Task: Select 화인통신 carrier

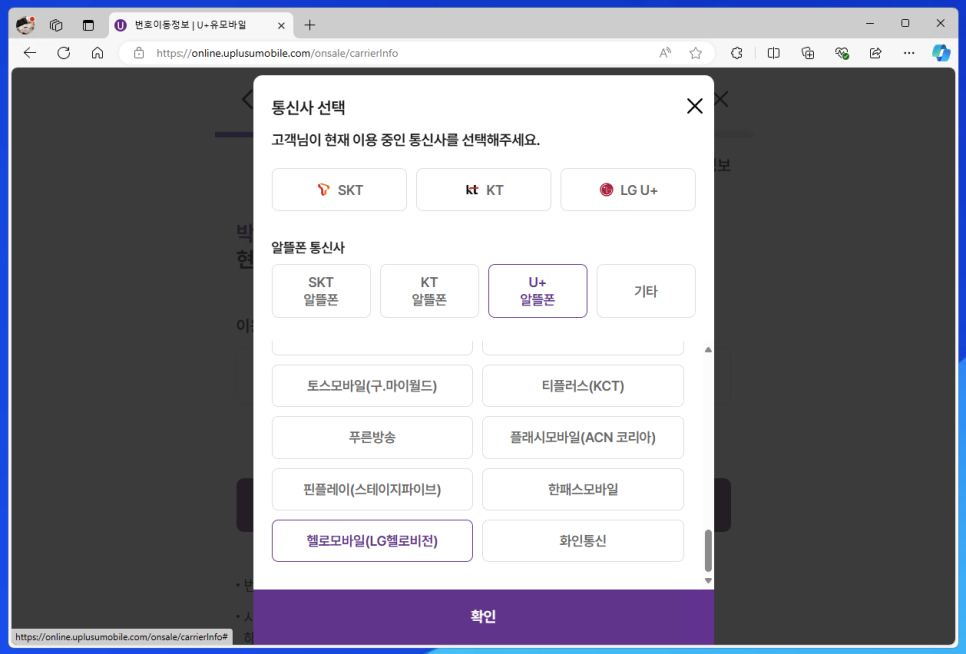Action: click(583, 541)
